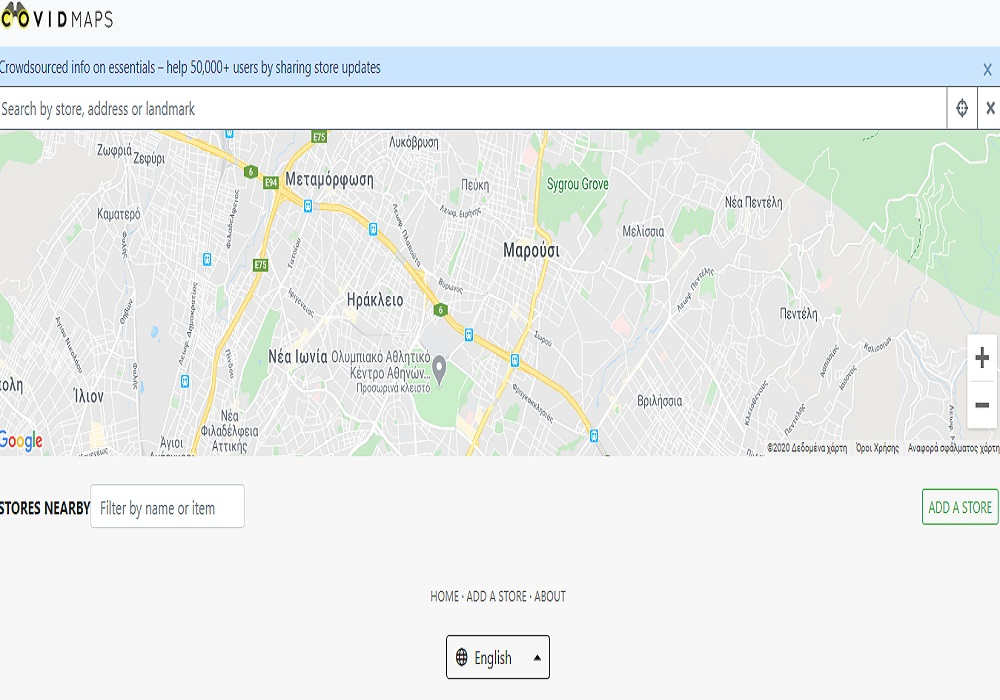The height and width of the screenshot is (700, 1000).
Task: Select the Πεύκη map label
Action: coord(475,185)
